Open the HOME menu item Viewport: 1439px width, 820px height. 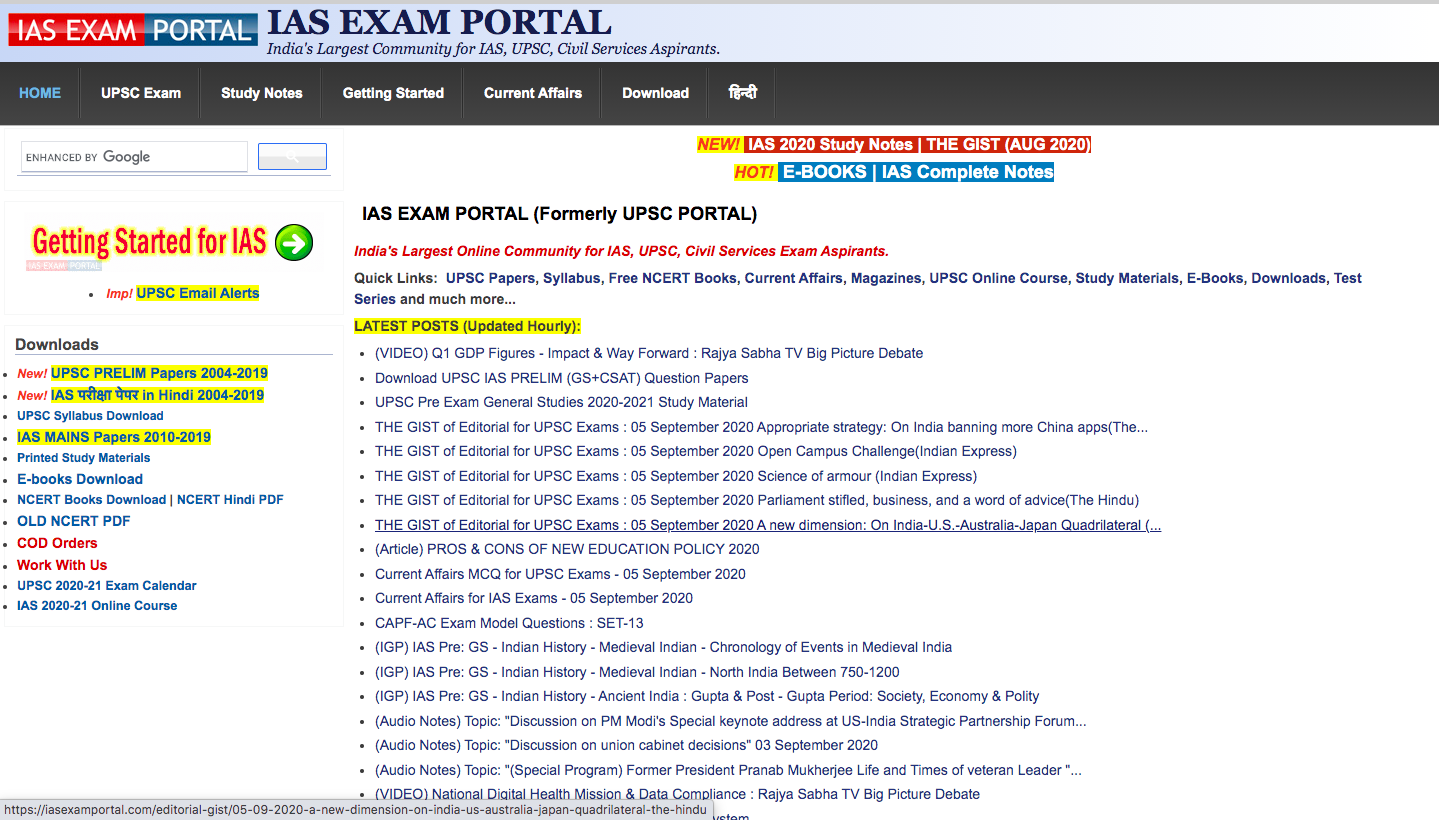point(40,93)
